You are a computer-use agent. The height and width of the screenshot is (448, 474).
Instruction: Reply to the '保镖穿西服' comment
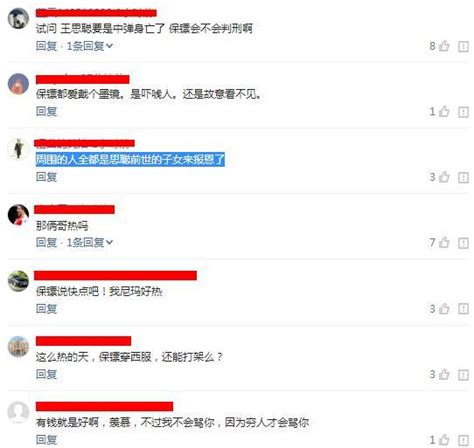click(x=47, y=374)
